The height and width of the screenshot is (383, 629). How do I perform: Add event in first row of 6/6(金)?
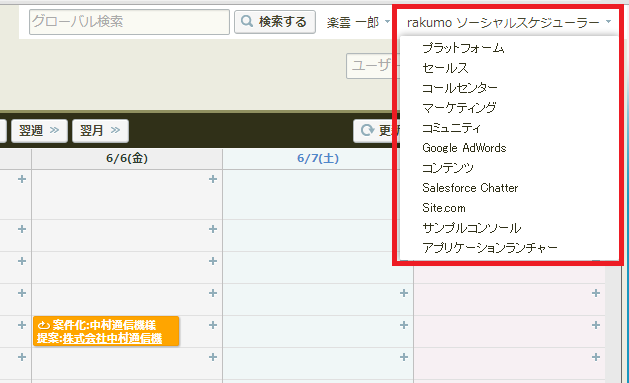213,179
